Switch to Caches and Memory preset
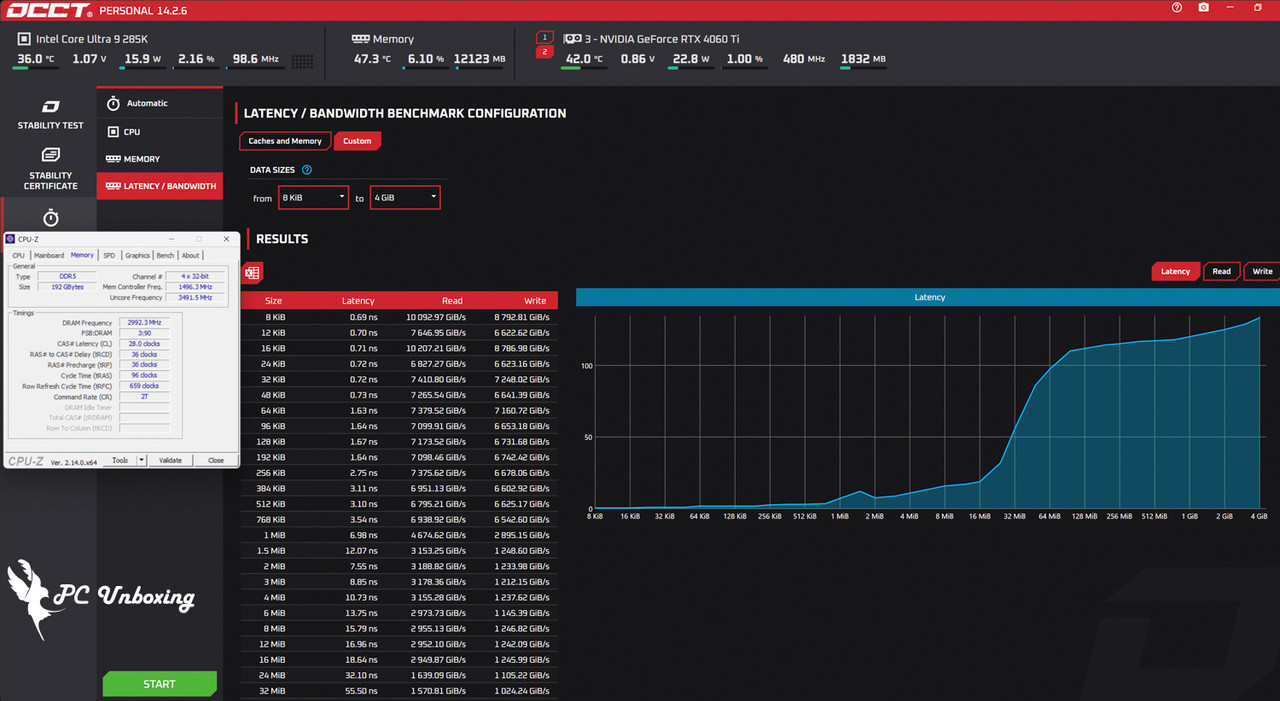 point(285,141)
